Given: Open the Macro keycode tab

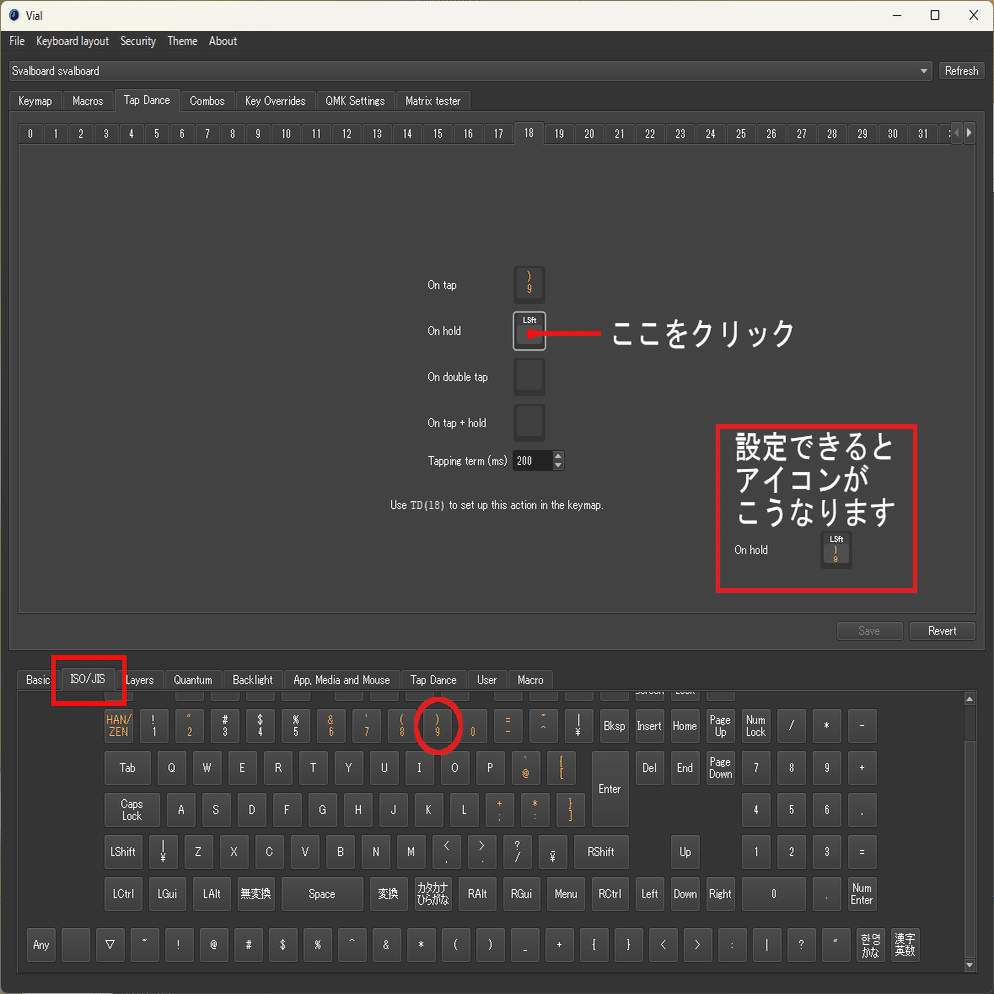Looking at the screenshot, I should (x=530, y=680).
